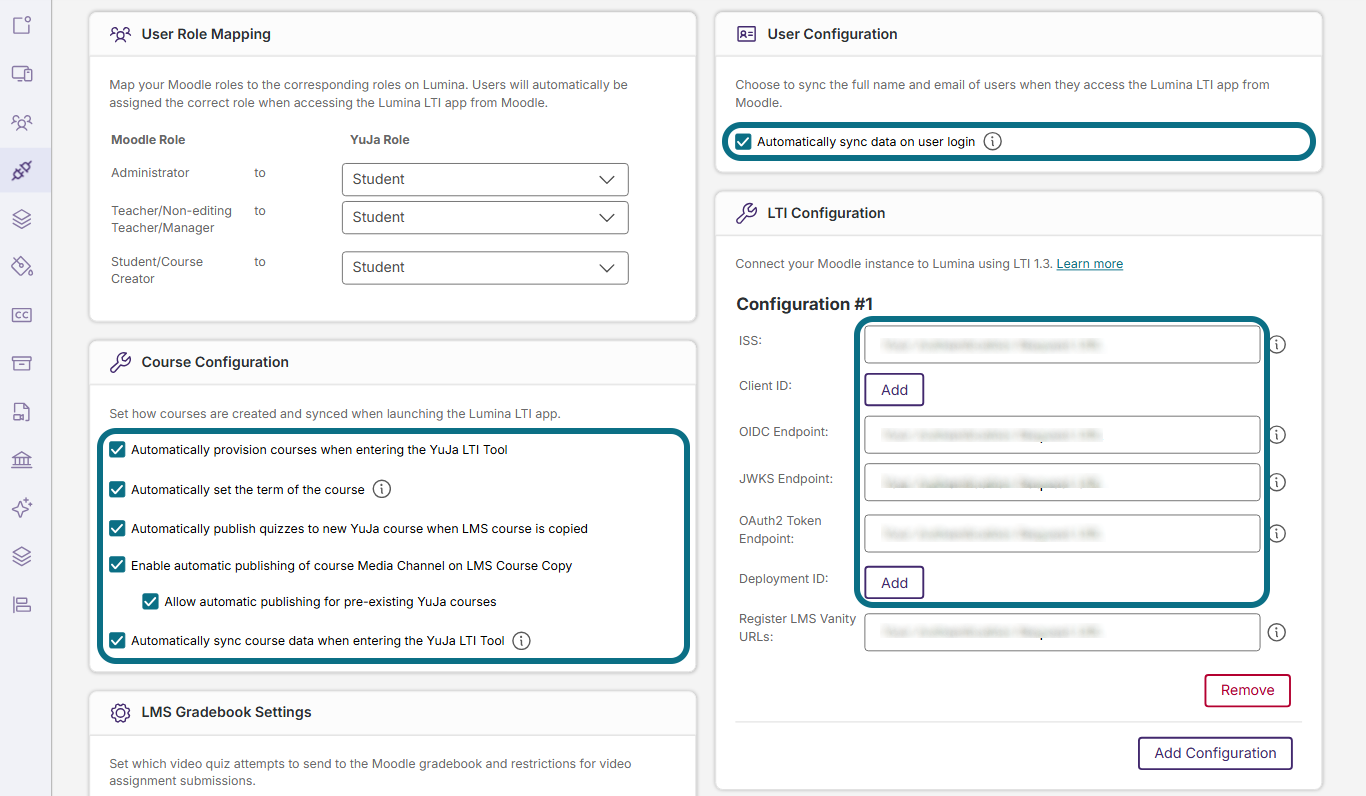The image size is (1366, 796).
Task: Open the Administrator role dropdown
Action: (485, 179)
